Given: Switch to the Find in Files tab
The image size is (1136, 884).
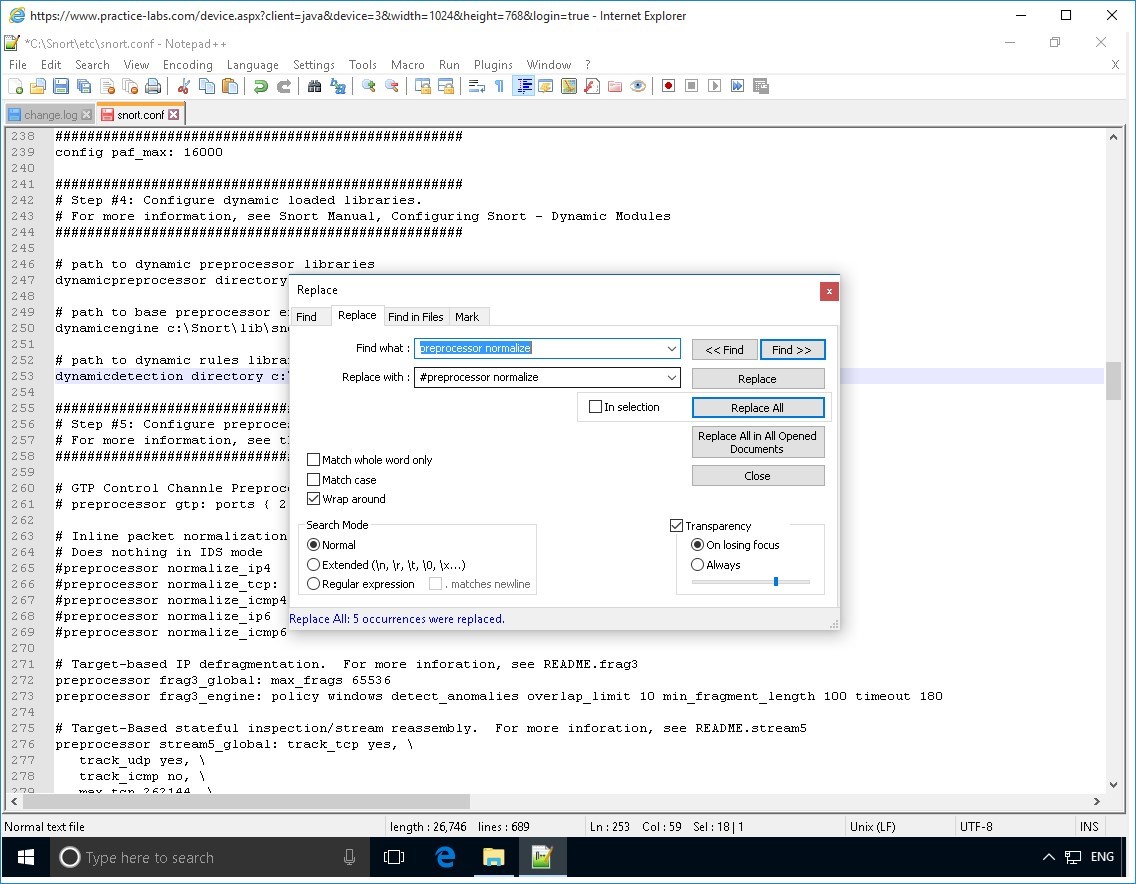Looking at the screenshot, I should click(x=415, y=317).
